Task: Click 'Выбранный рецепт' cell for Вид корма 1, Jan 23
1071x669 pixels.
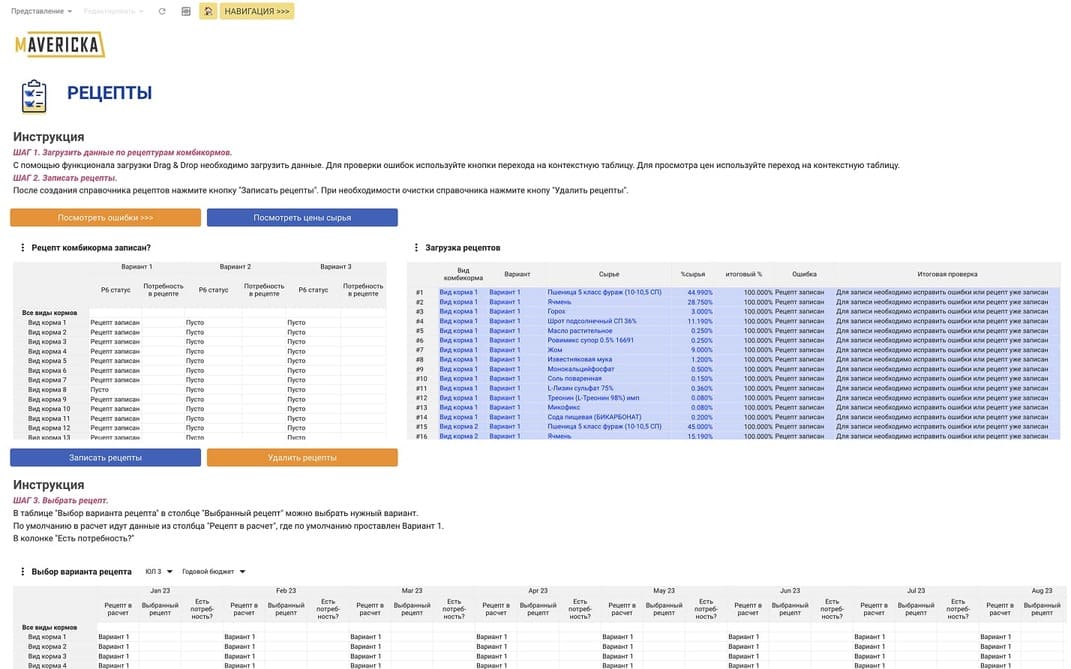Action: click(160, 637)
